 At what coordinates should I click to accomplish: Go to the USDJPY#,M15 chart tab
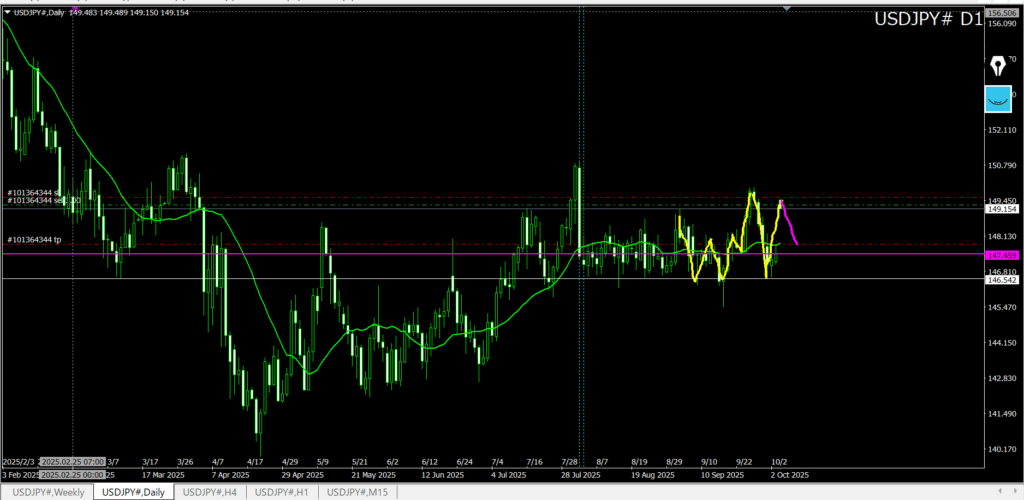click(x=361, y=492)
